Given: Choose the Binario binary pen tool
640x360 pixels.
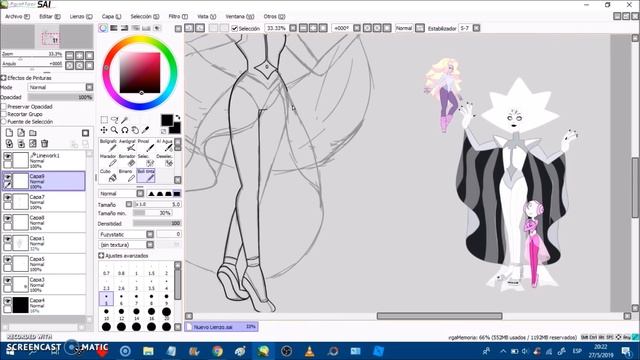Looking at the screenshot, I should pyautogui.click(x=127, y=176).
